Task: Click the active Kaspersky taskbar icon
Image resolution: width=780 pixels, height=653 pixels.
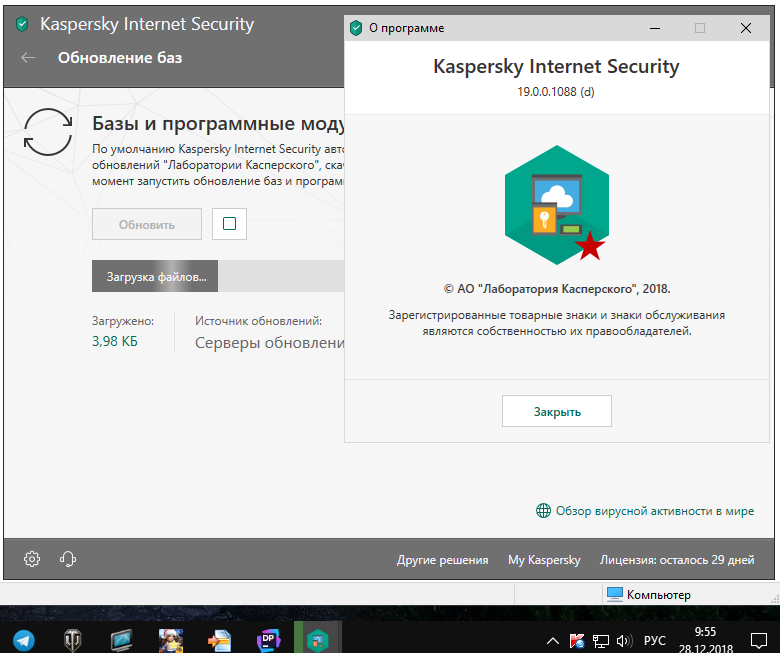Action: tap(317, 640)
